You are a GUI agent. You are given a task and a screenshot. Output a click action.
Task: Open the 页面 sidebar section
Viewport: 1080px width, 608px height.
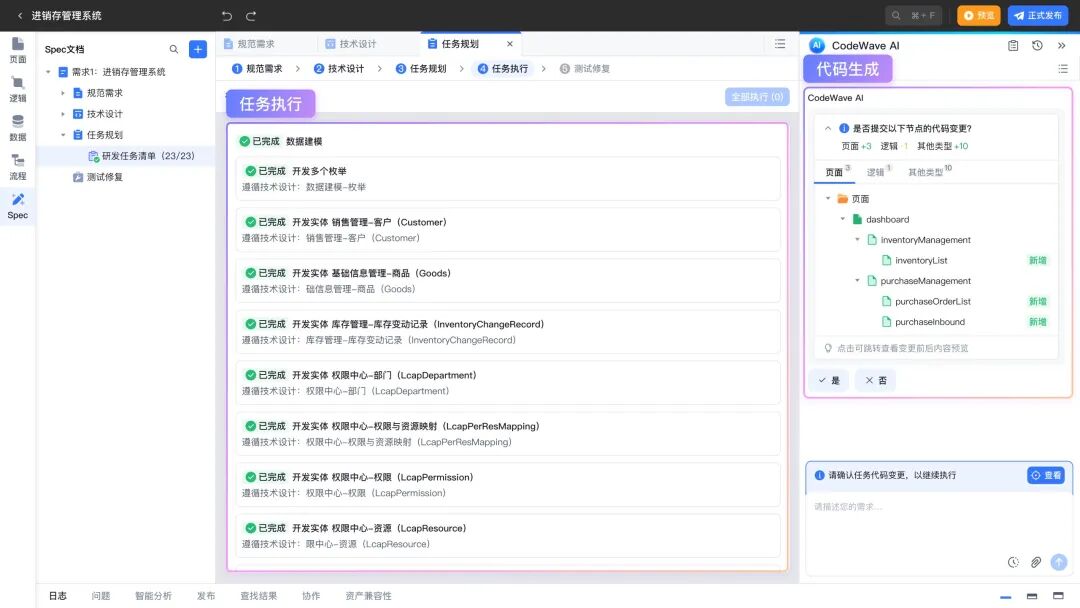click(18, 50)
